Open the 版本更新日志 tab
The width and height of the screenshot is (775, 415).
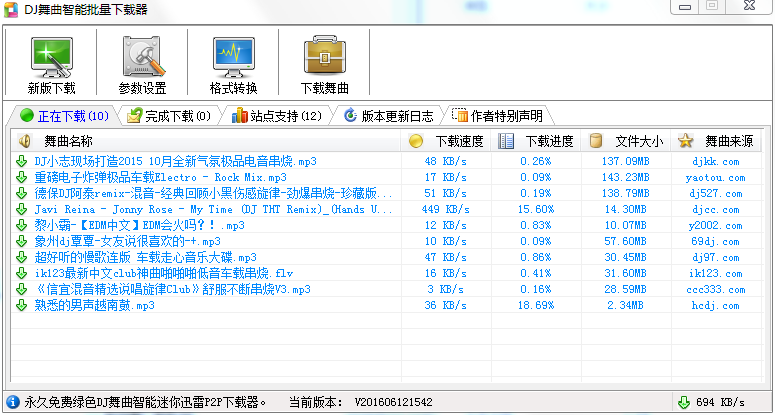[x=388, y=116]
